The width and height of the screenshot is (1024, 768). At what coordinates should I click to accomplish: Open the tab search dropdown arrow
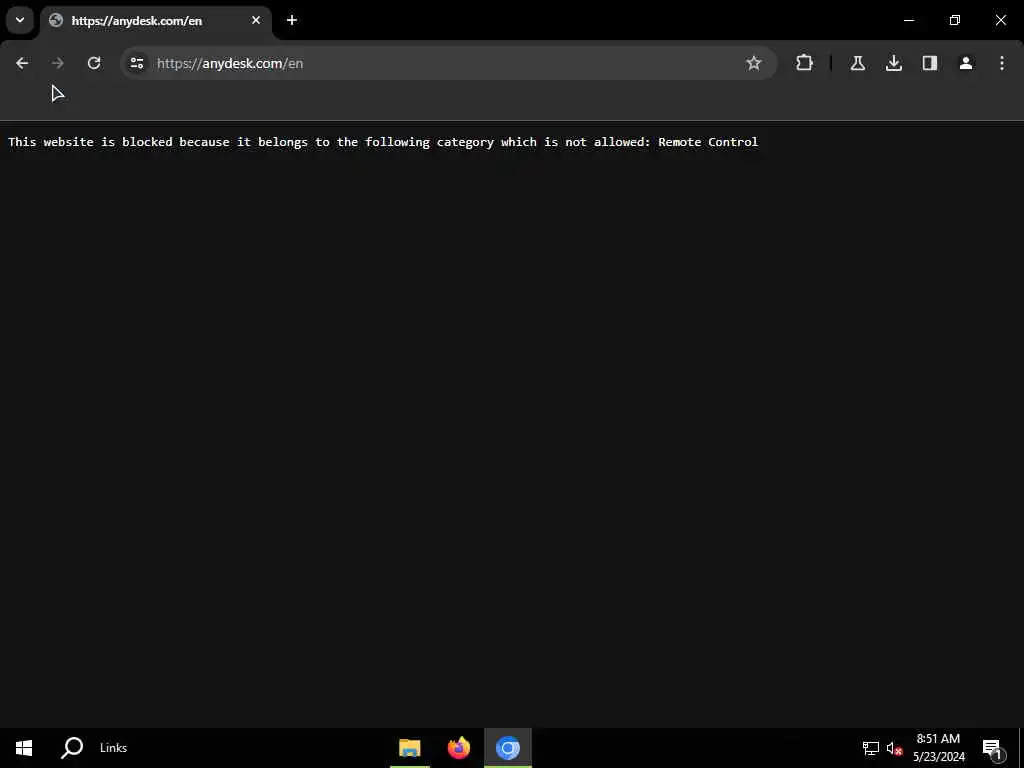[x=20, y=20]
